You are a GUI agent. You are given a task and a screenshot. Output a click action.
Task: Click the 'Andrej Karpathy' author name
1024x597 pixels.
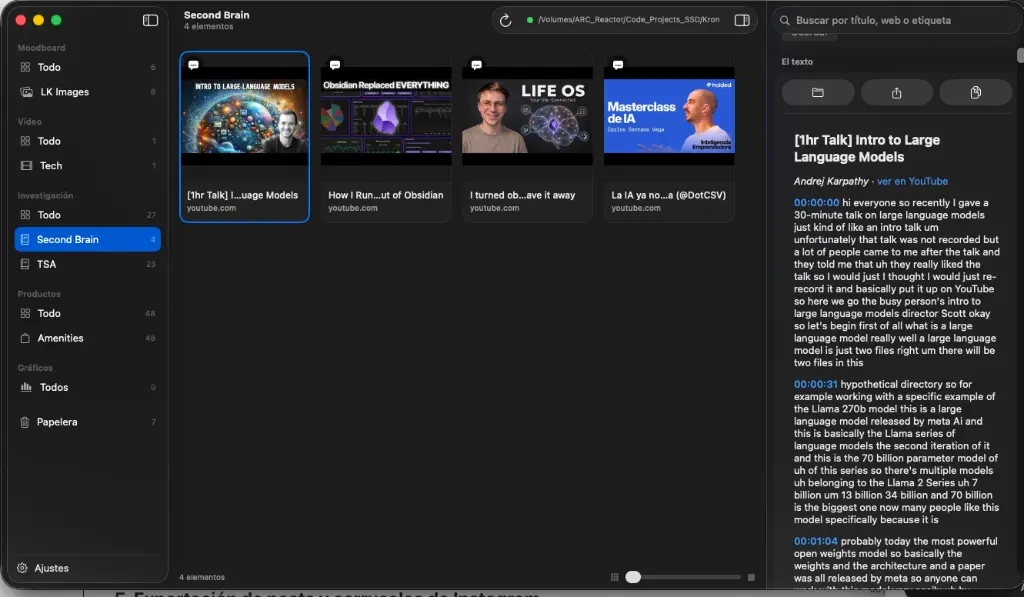pyautogui.click(x=831, y=181)
